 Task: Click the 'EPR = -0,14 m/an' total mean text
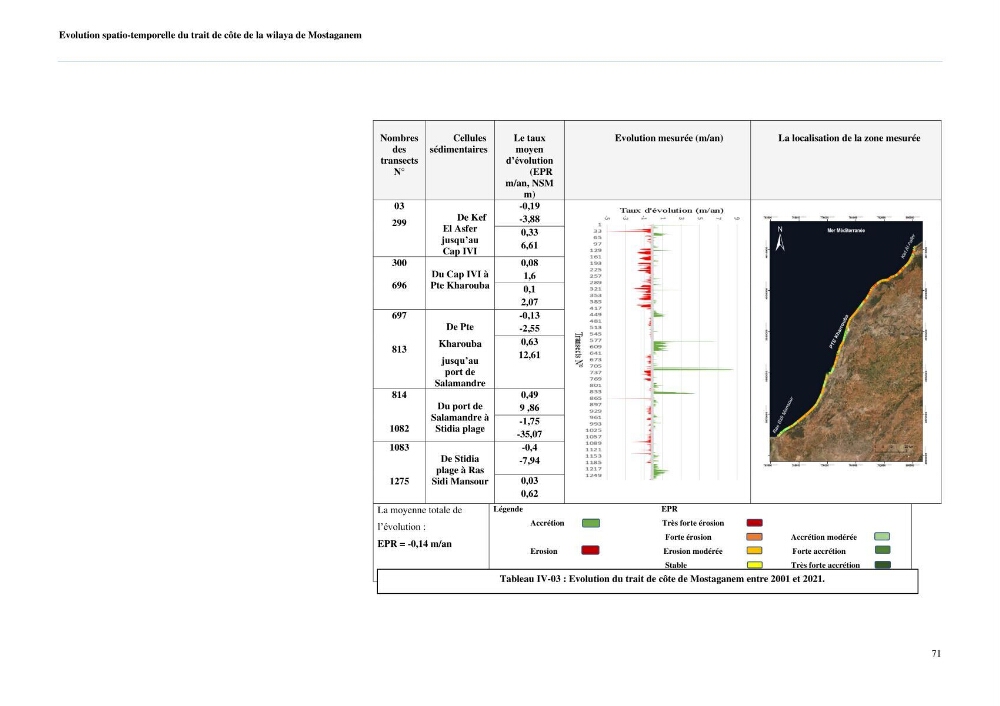415,544
